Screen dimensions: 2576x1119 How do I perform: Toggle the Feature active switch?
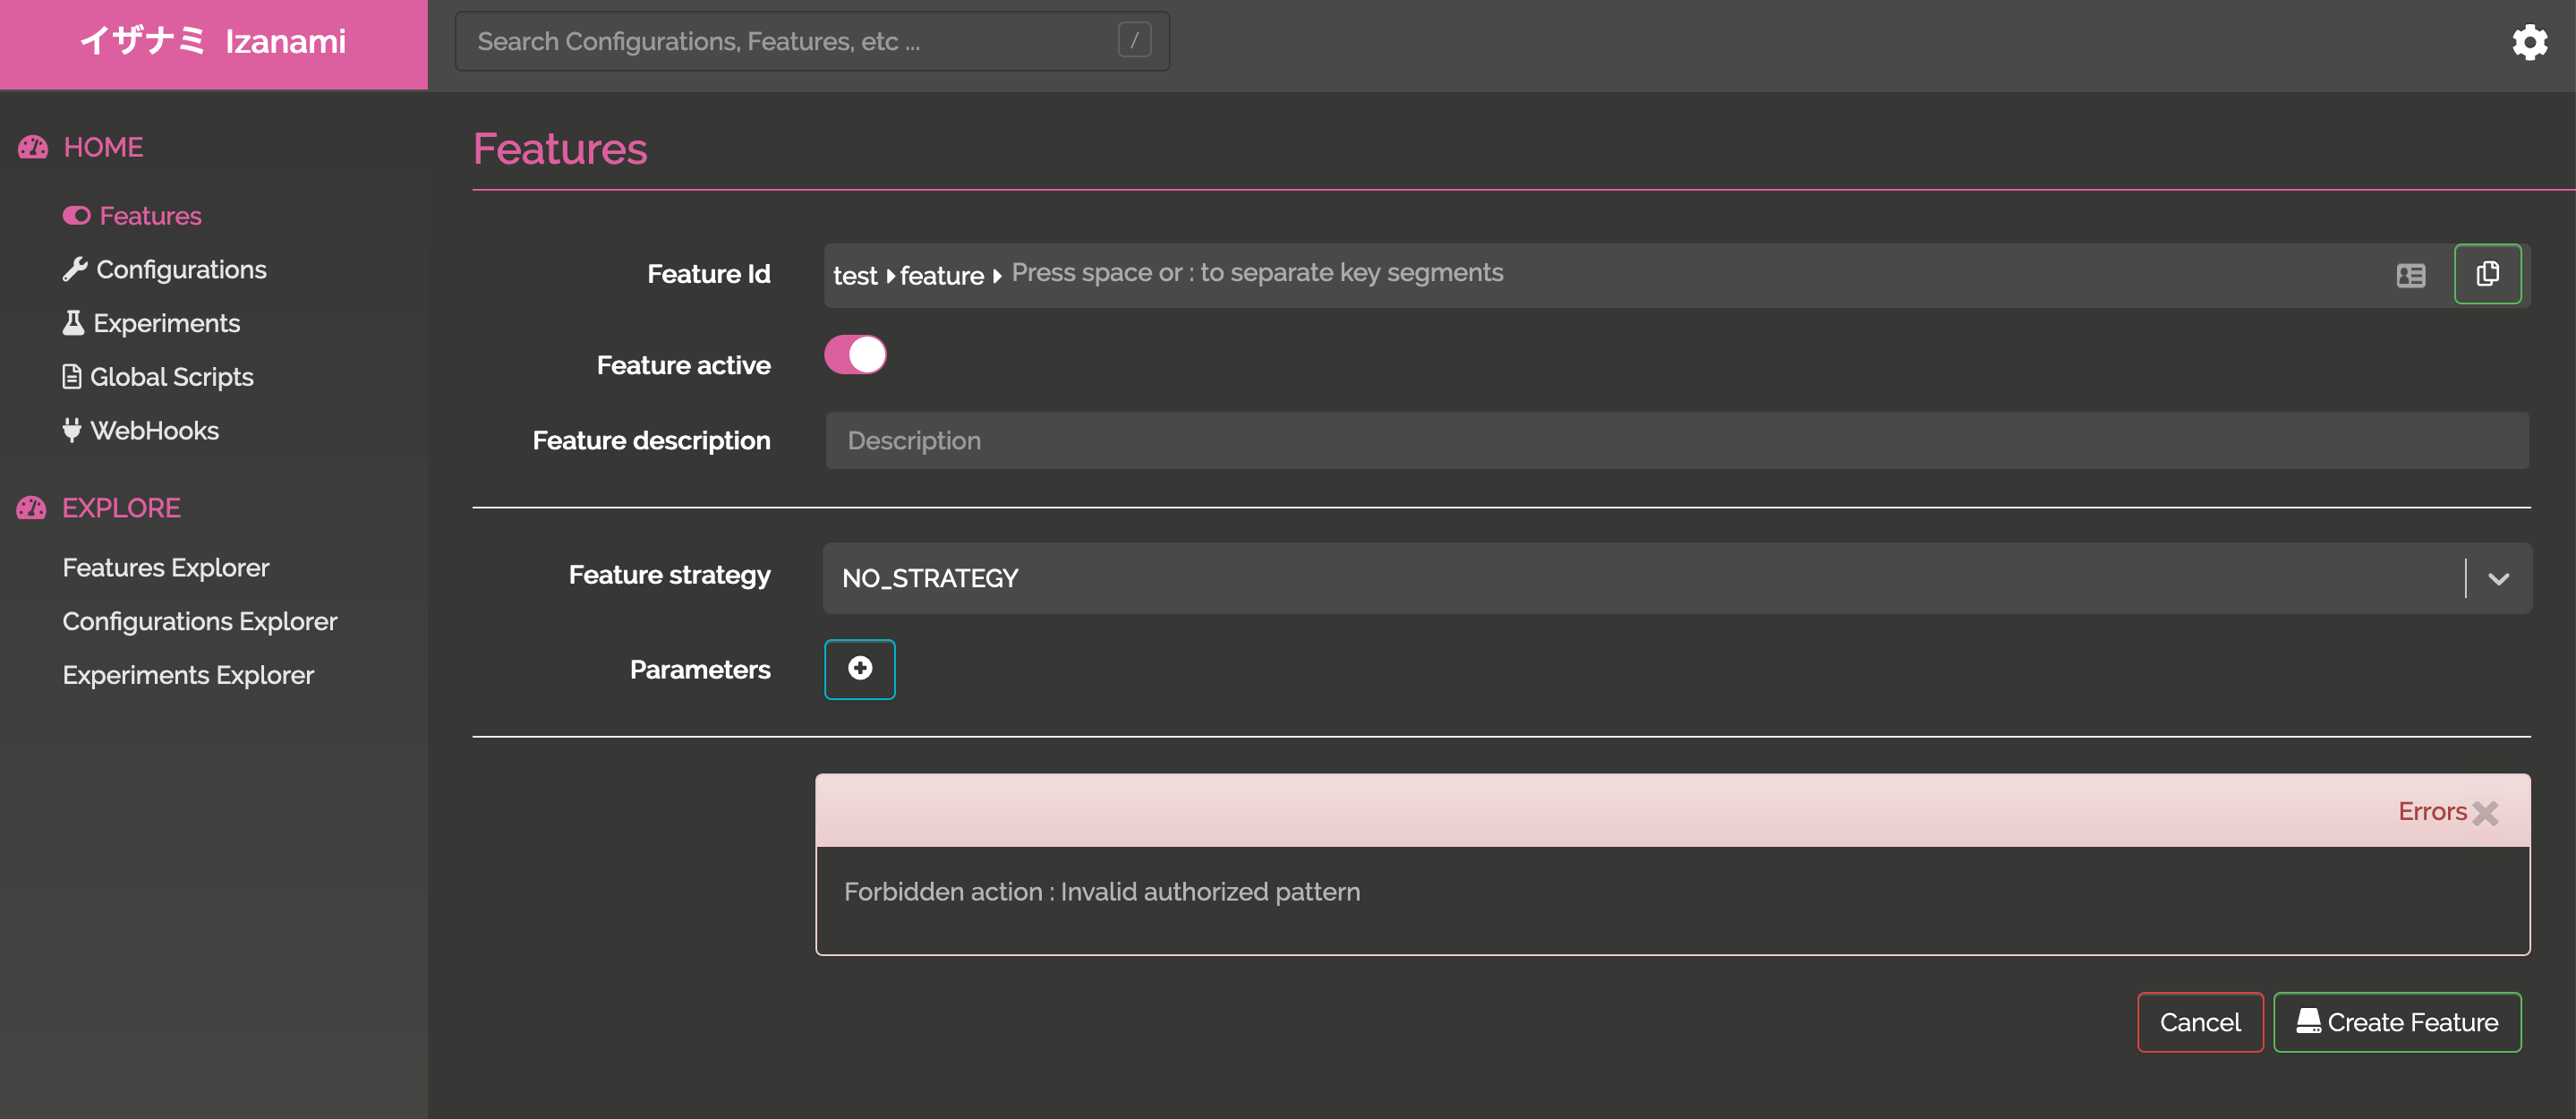point(855,354)
